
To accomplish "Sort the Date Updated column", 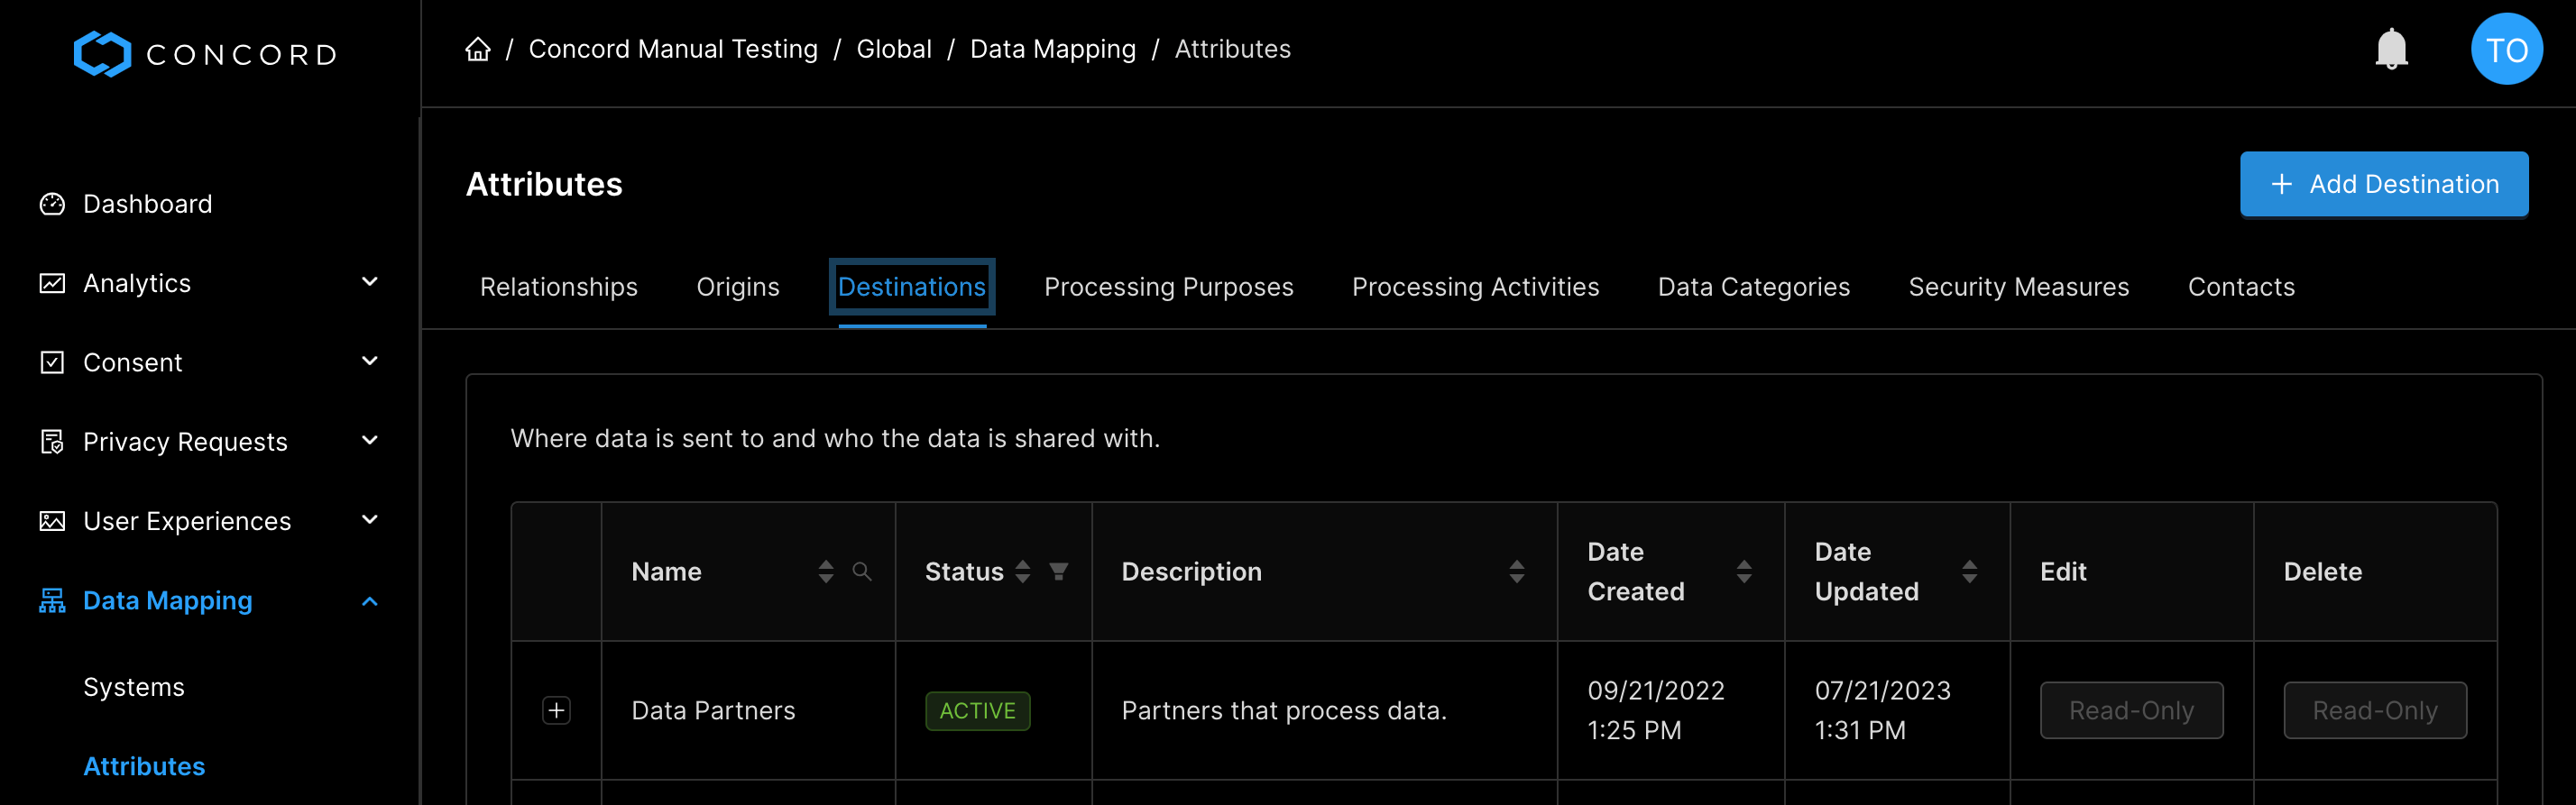I will coord(1969,571).
